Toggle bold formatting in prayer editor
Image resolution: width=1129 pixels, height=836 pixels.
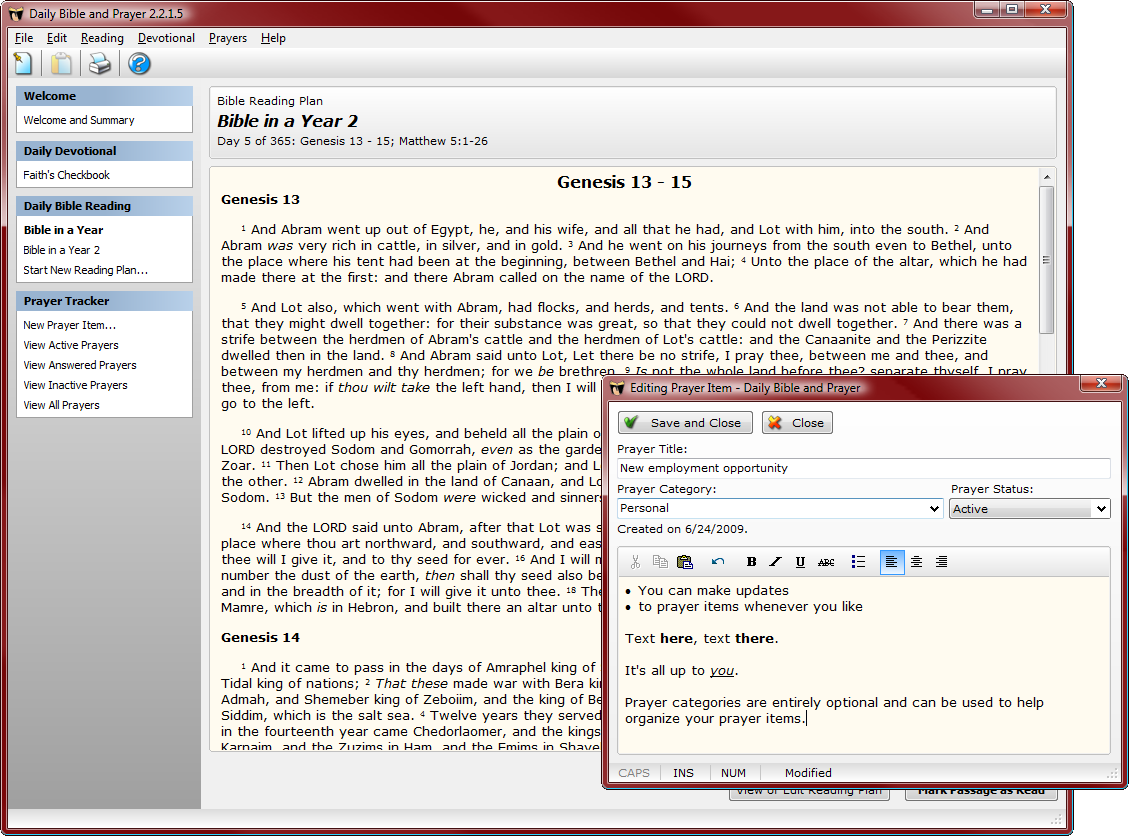click(752, 562)
